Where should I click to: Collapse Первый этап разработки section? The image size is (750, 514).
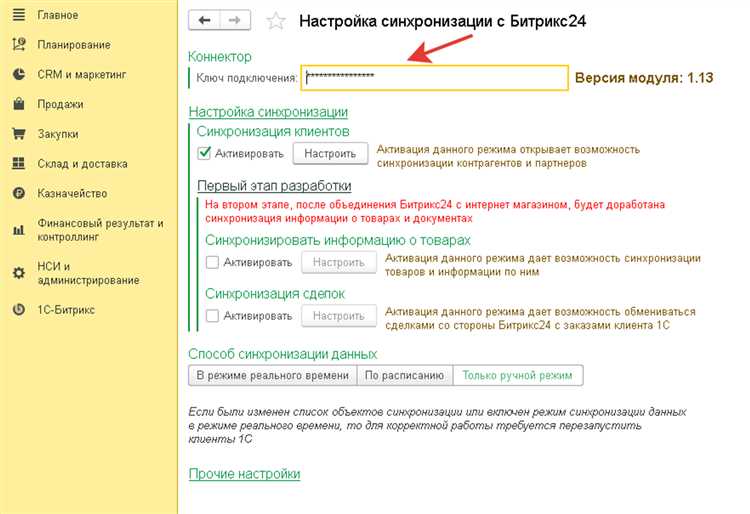click(x=275, y=186)
